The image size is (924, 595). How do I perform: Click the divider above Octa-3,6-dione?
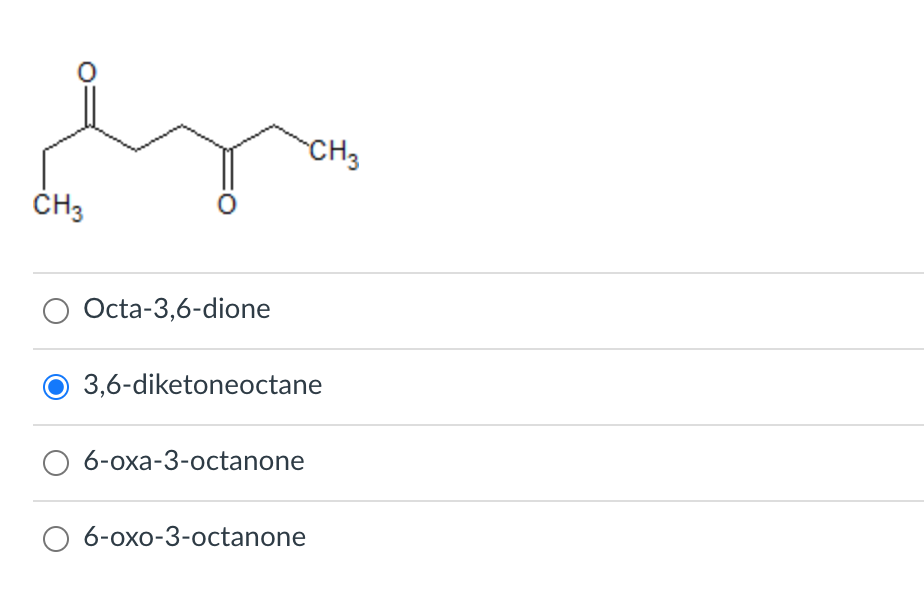(460, 273)
